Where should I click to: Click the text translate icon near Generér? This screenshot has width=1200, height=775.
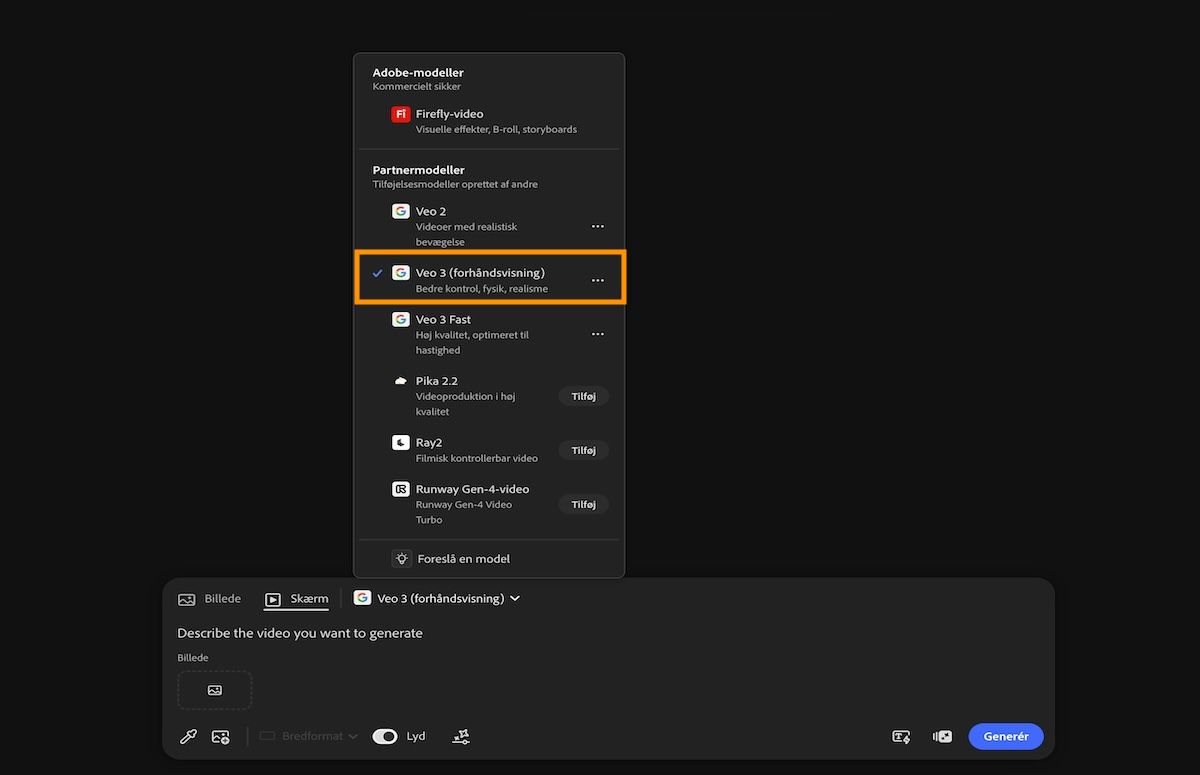pos(901,737)
